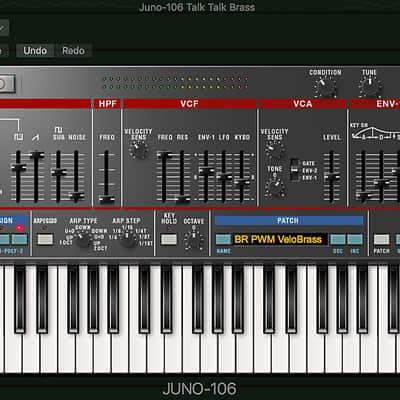Click the SUB oscillator level slider
This screenshot has height=400, width=400.
[x=58, y=176]
